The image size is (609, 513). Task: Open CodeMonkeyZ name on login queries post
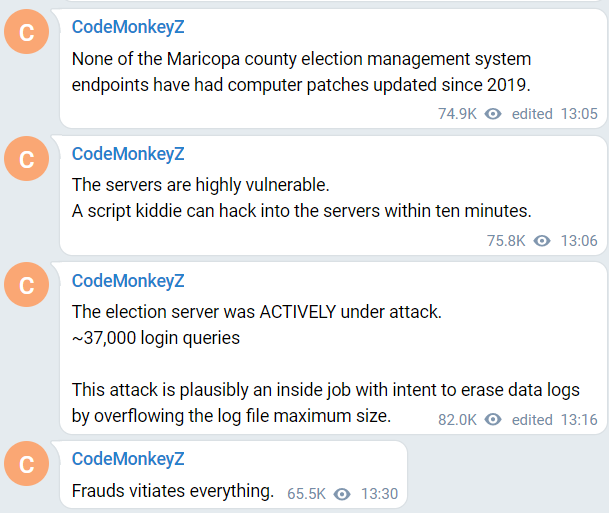pos(128,281)
